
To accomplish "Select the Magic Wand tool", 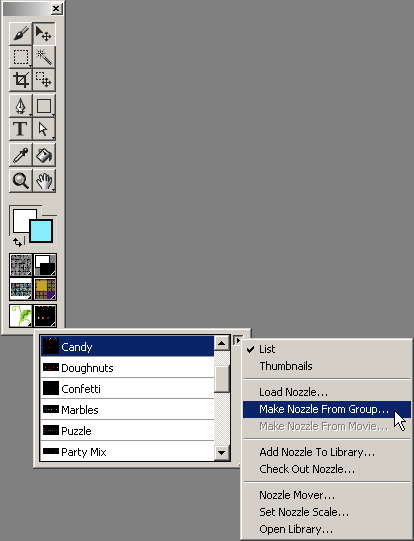I will pos(44,57).
